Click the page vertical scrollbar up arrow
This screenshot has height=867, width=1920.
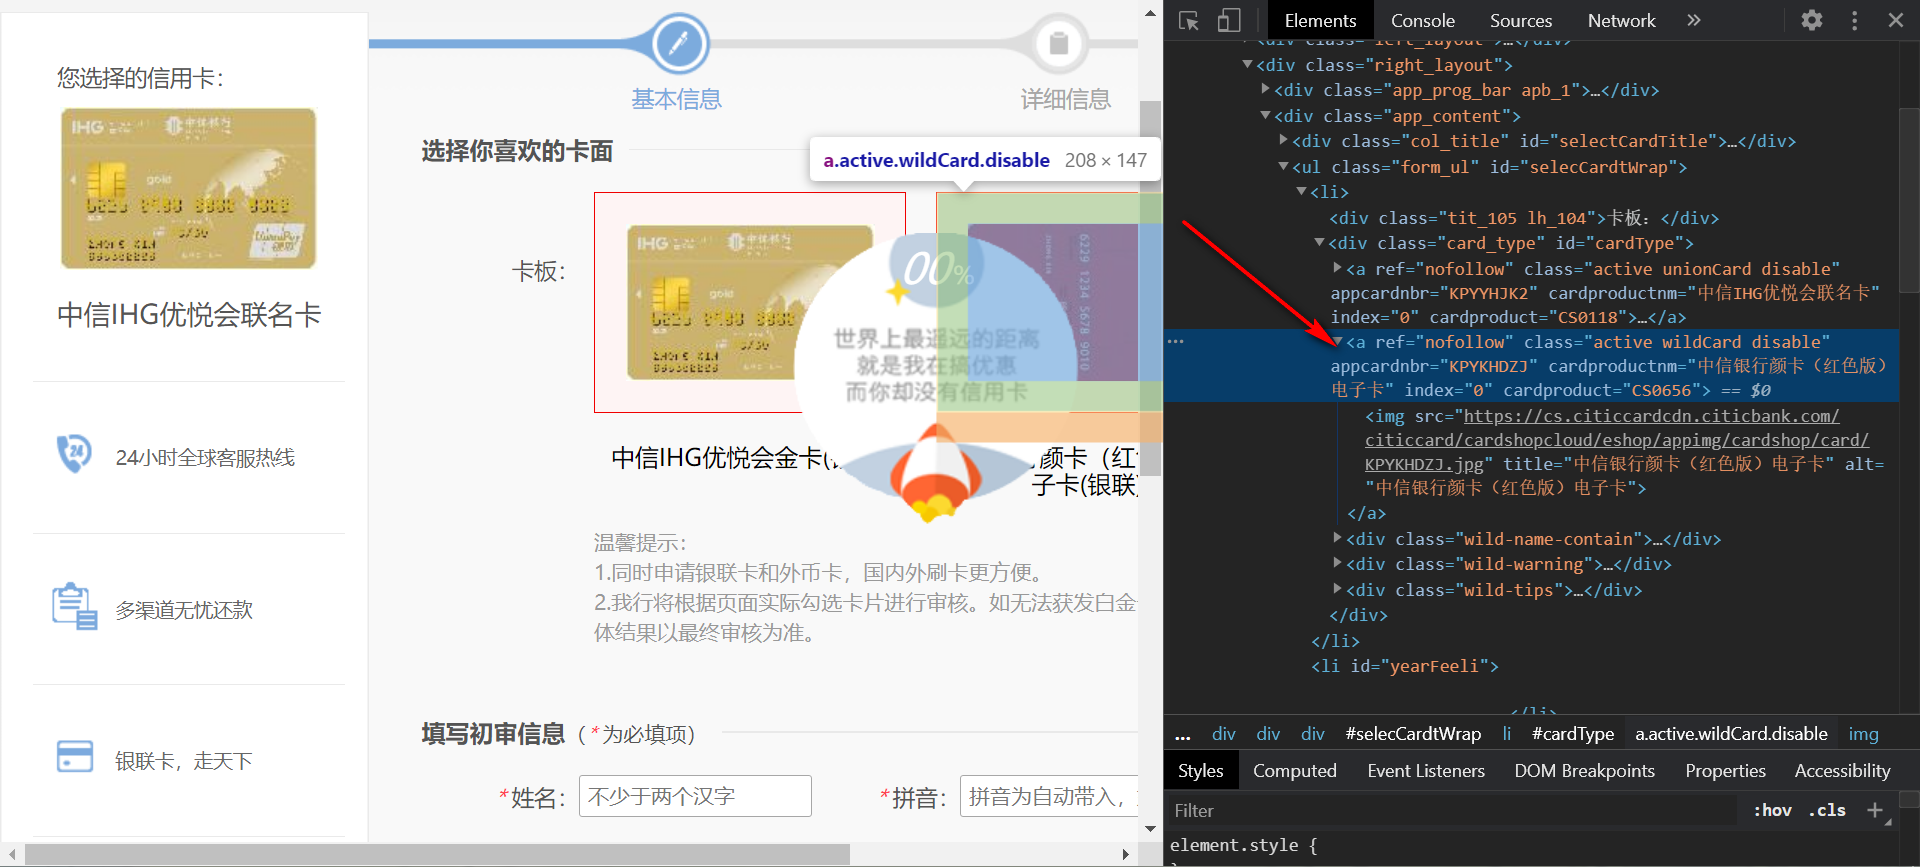pos(1150,13)
